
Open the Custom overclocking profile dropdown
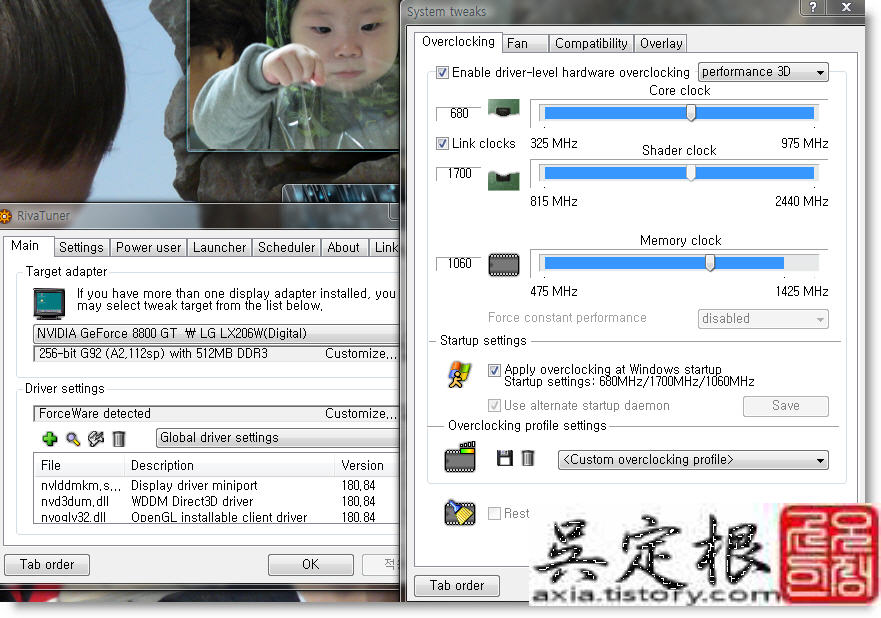[693, 460]
